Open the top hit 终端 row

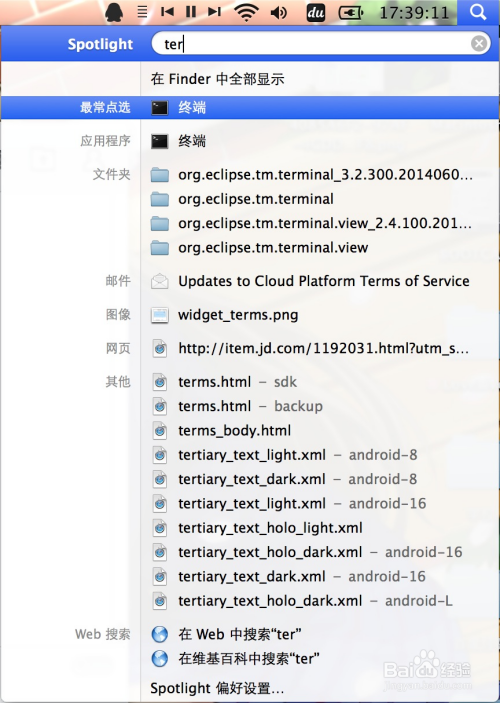(x=250, y=108)
